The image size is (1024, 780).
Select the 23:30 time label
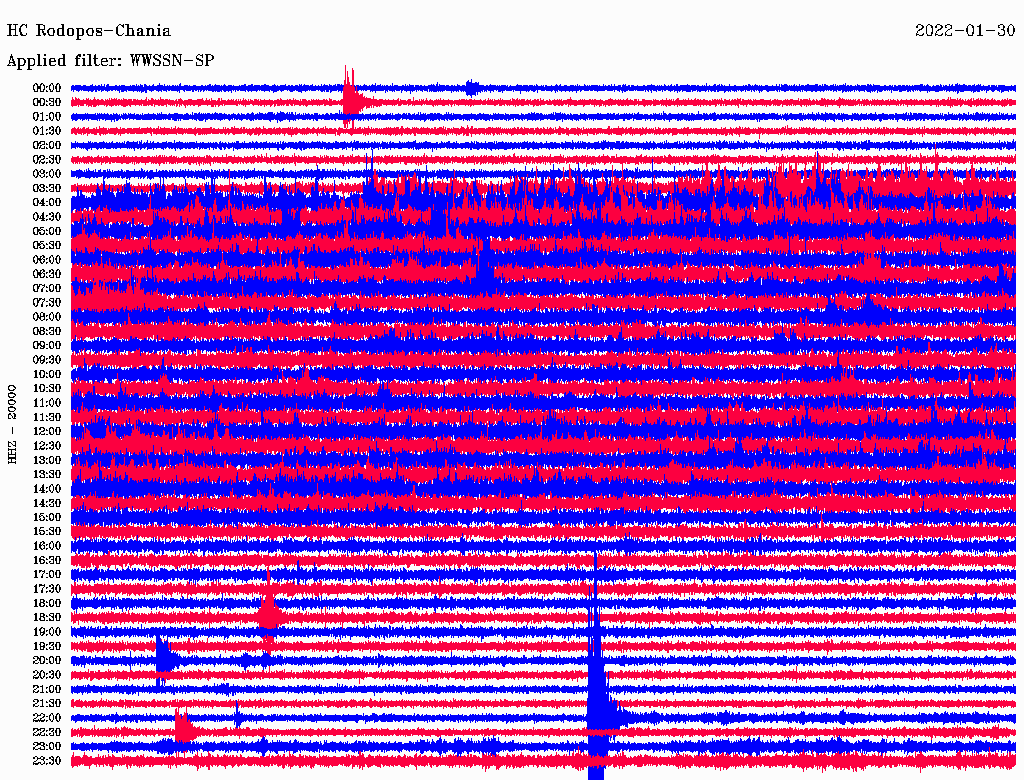point(46,761)
